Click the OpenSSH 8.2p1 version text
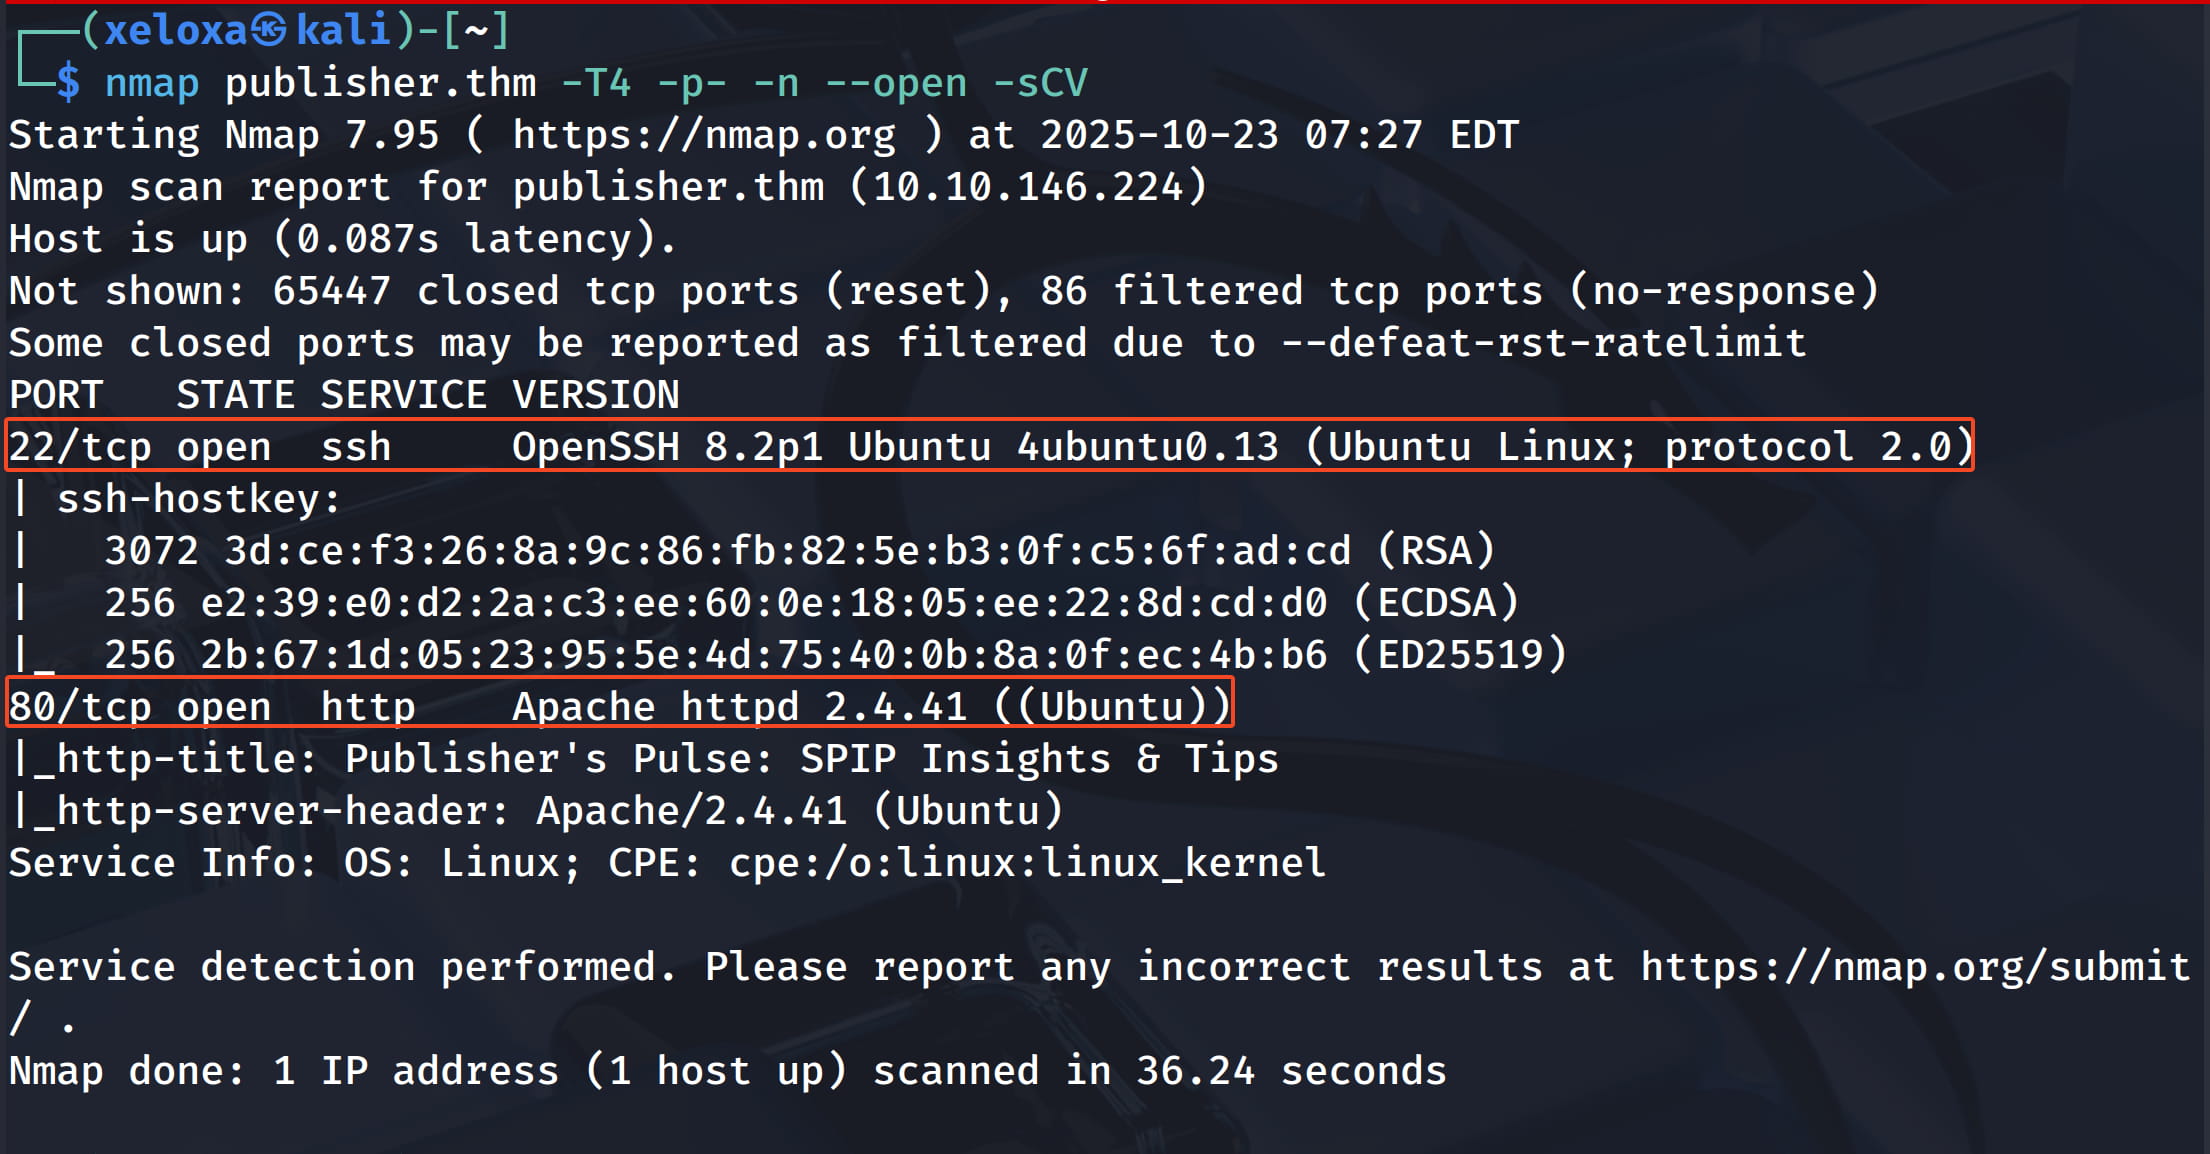The height and width of the screenshot is (1154, 2210). [x=667, y=447]
